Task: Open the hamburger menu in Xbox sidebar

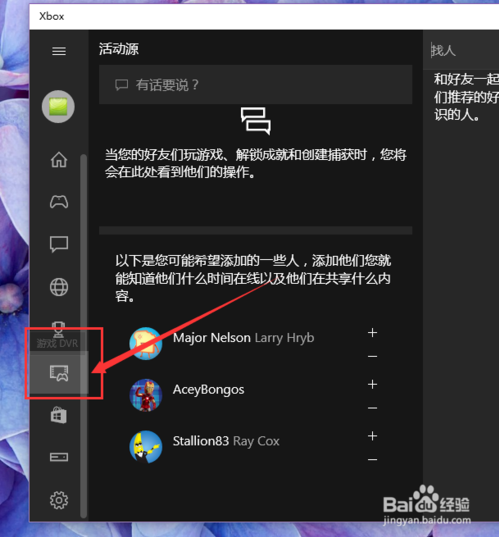Action: (x=59, y=51)
